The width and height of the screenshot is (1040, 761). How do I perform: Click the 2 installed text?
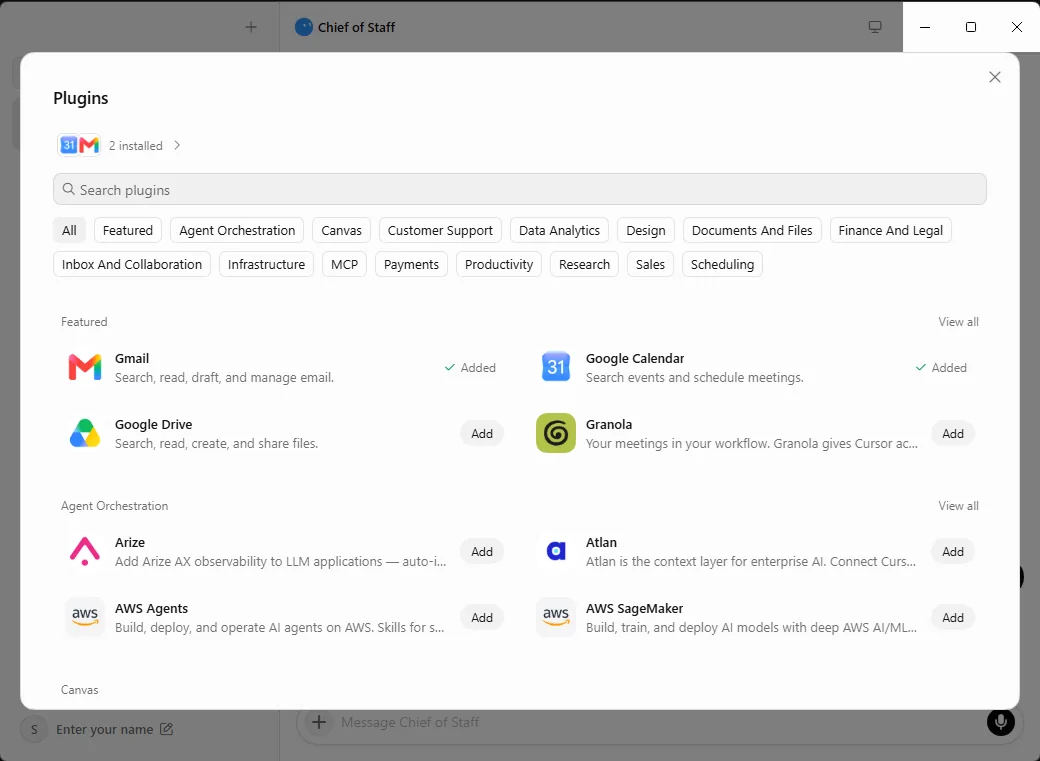click(x=135, y=145)
